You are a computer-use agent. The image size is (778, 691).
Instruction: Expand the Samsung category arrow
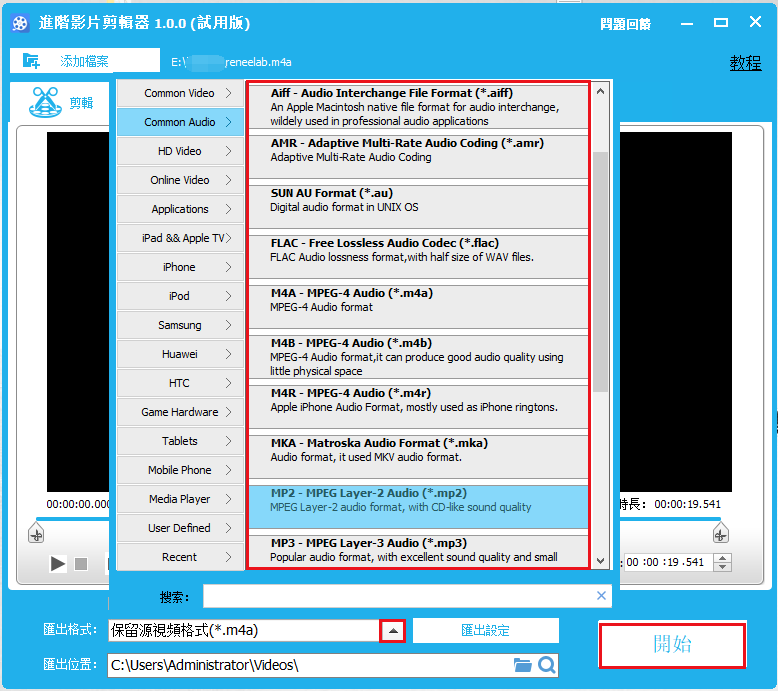point(228,325)
